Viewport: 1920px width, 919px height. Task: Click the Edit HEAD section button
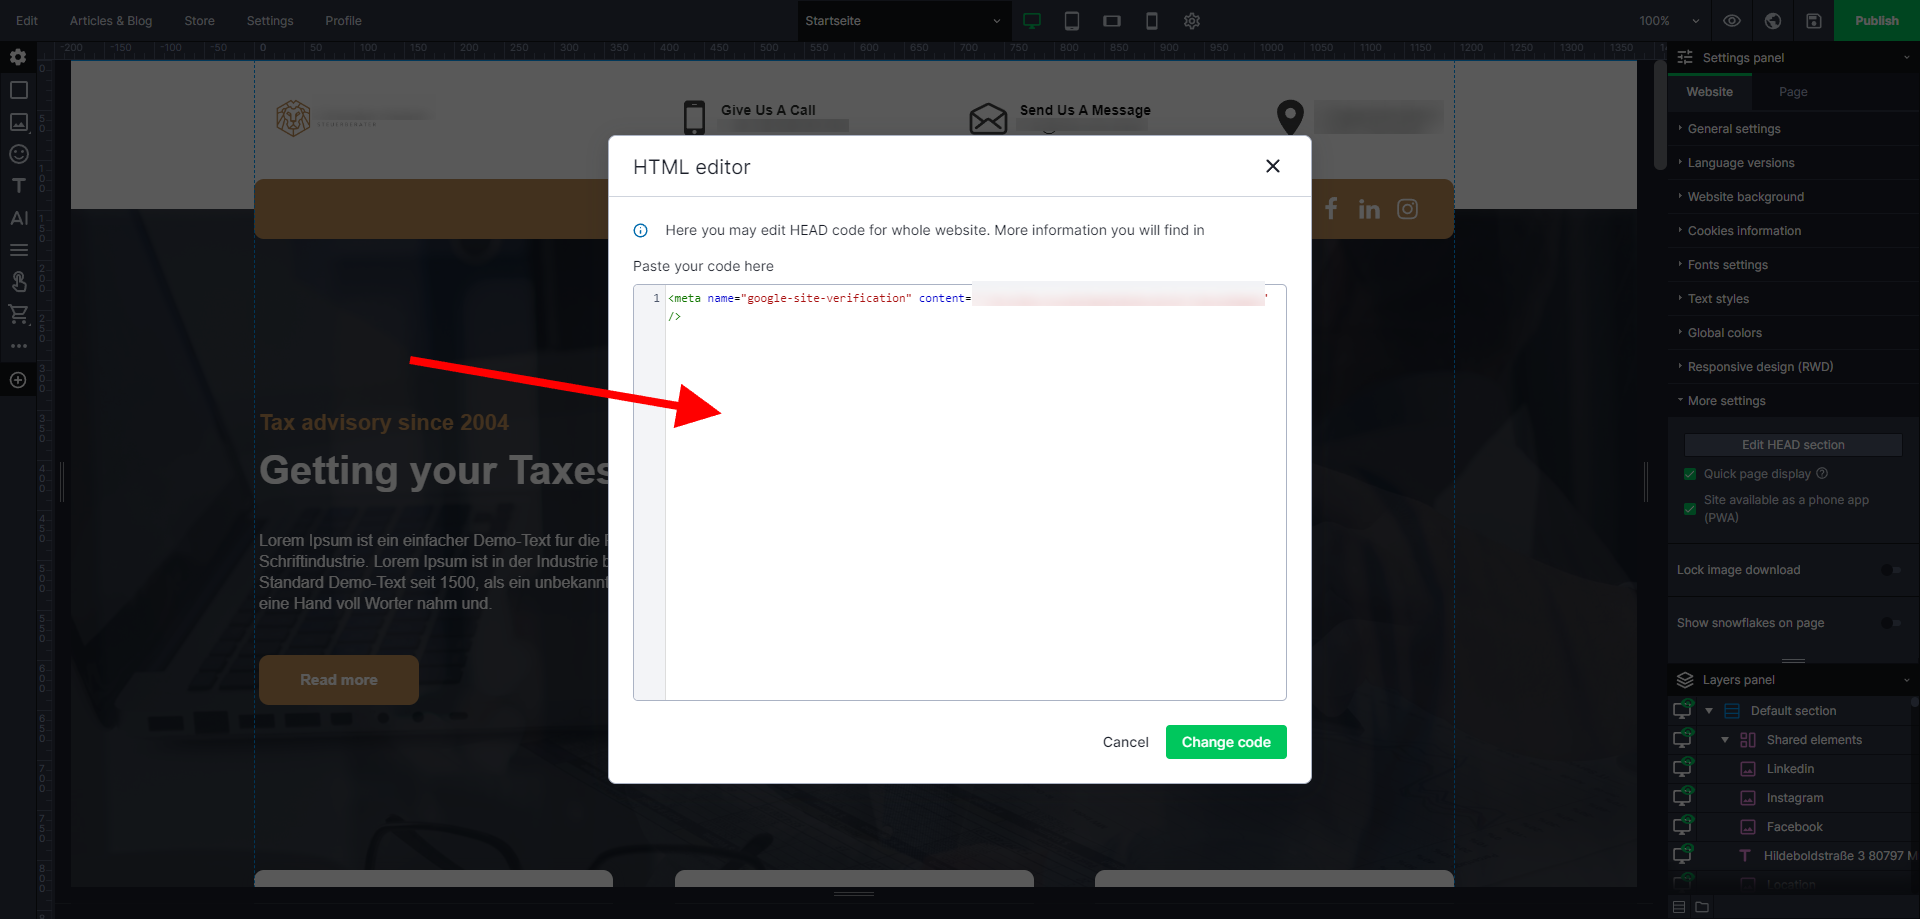(1793, 445)
